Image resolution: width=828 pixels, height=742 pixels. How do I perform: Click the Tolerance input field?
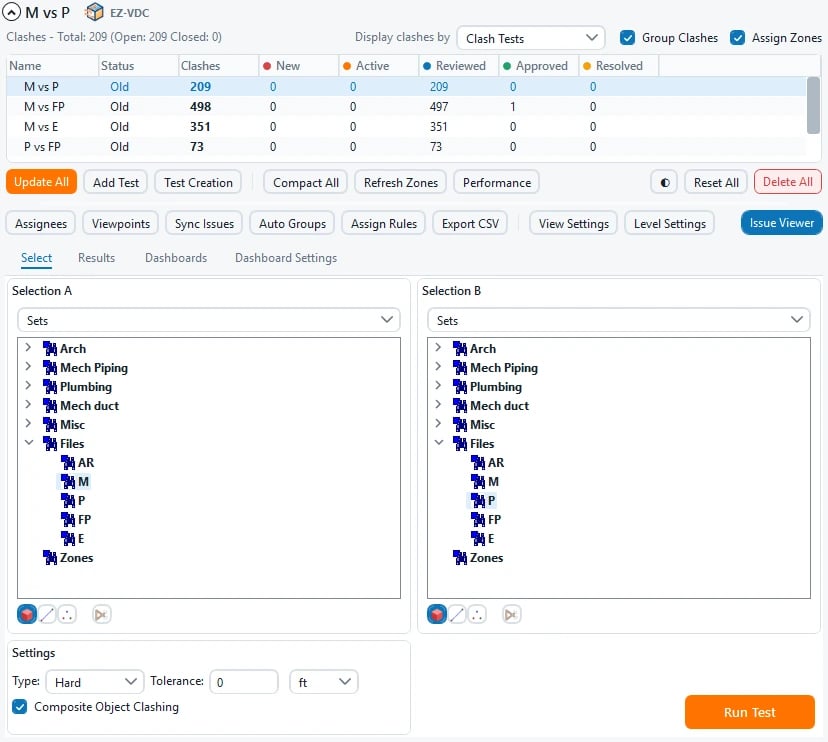coord(244,682)
